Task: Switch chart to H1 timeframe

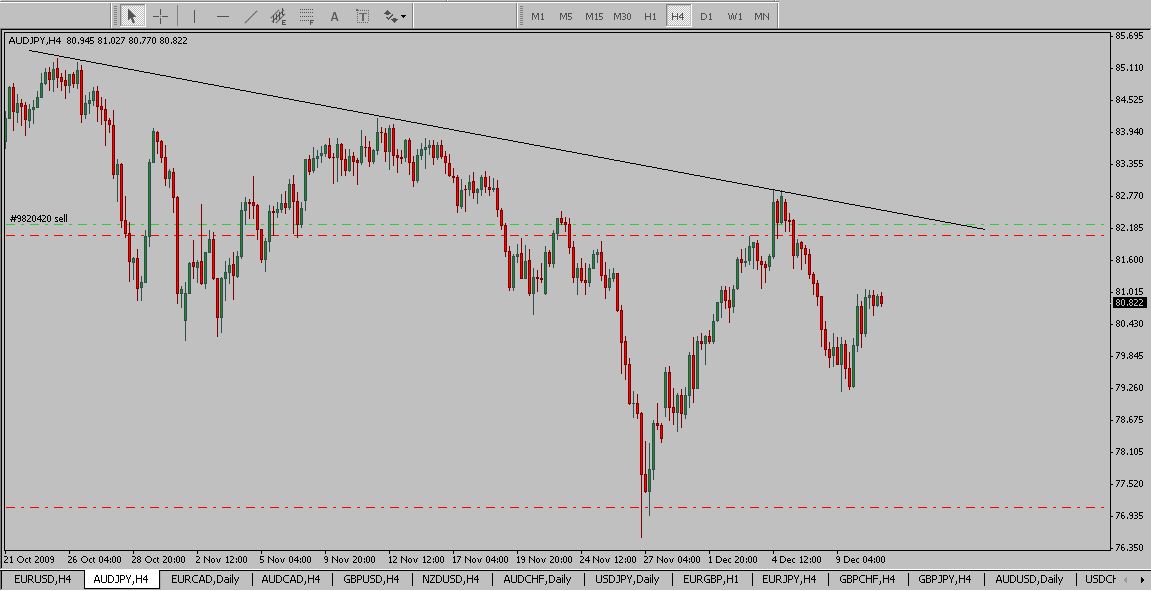Action: (650, 16)
